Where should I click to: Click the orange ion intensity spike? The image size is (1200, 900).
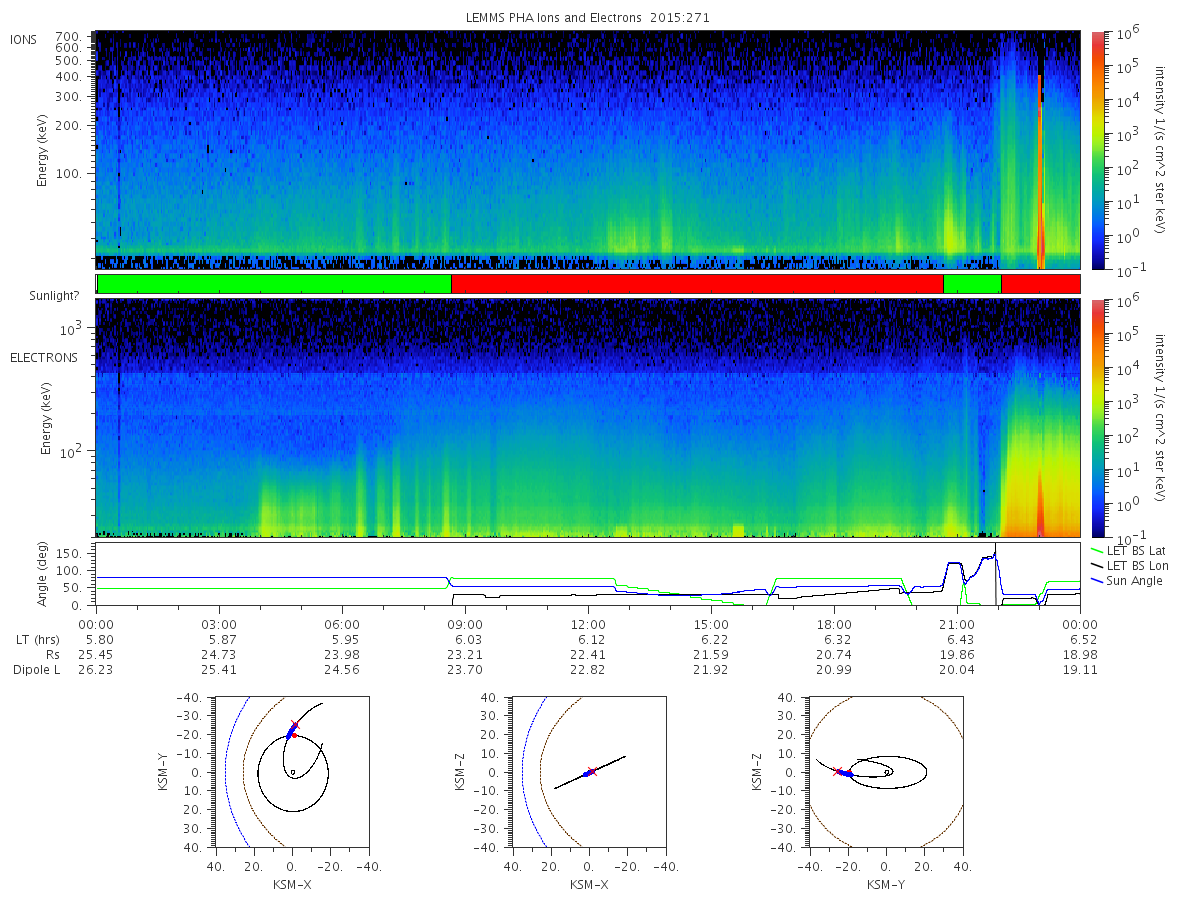pyautogui.click(x=1040, y=170)
